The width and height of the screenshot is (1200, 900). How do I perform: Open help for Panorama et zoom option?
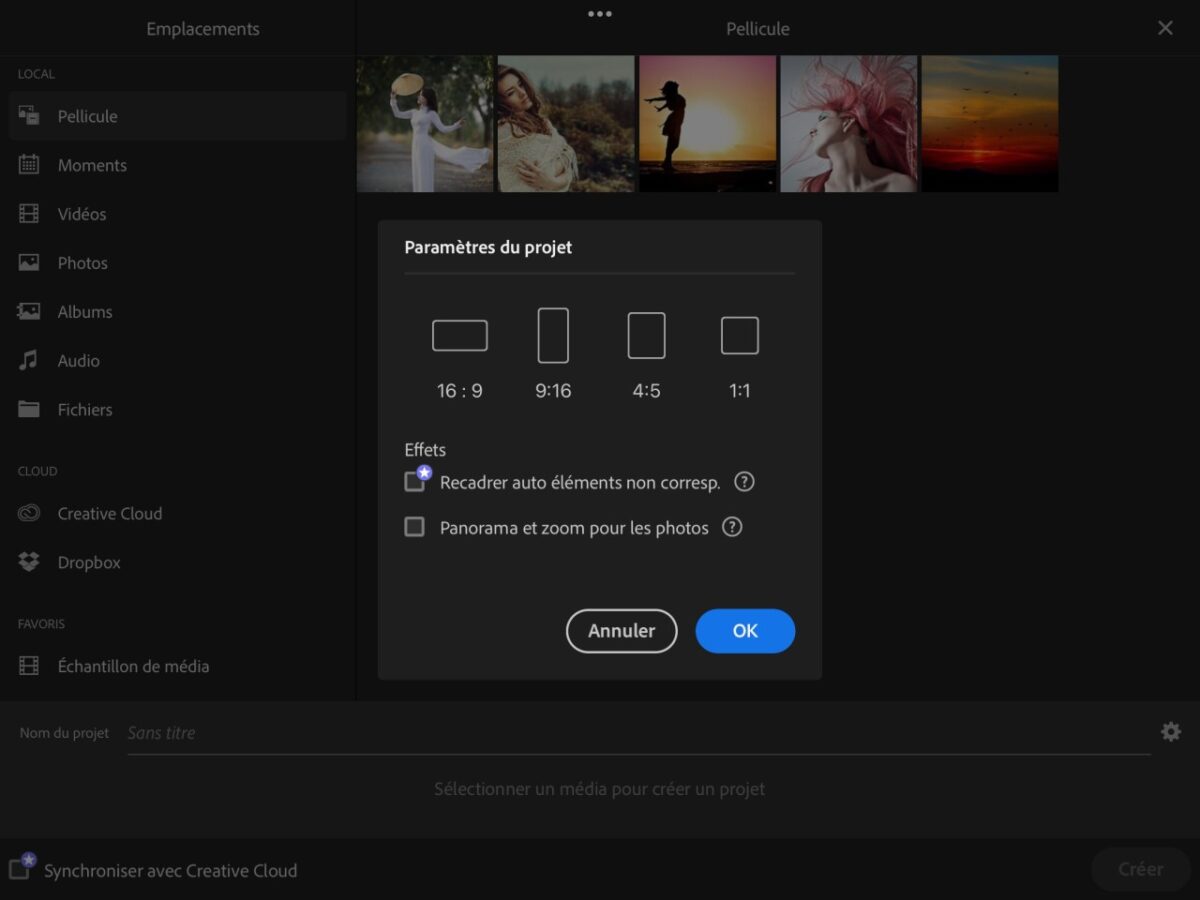point(732,527)
